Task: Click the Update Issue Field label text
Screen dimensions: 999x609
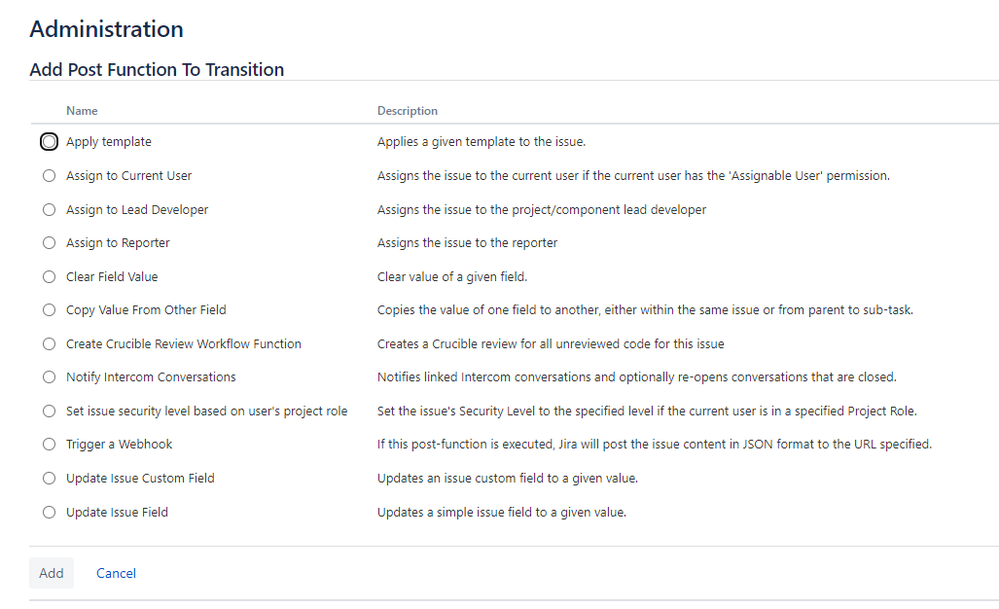Action: click(117, 512)
